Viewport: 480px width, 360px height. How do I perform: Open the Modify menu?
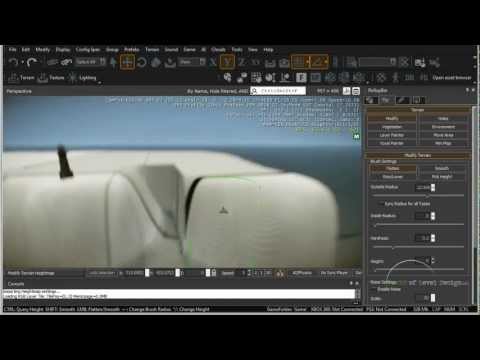(43, 50)
